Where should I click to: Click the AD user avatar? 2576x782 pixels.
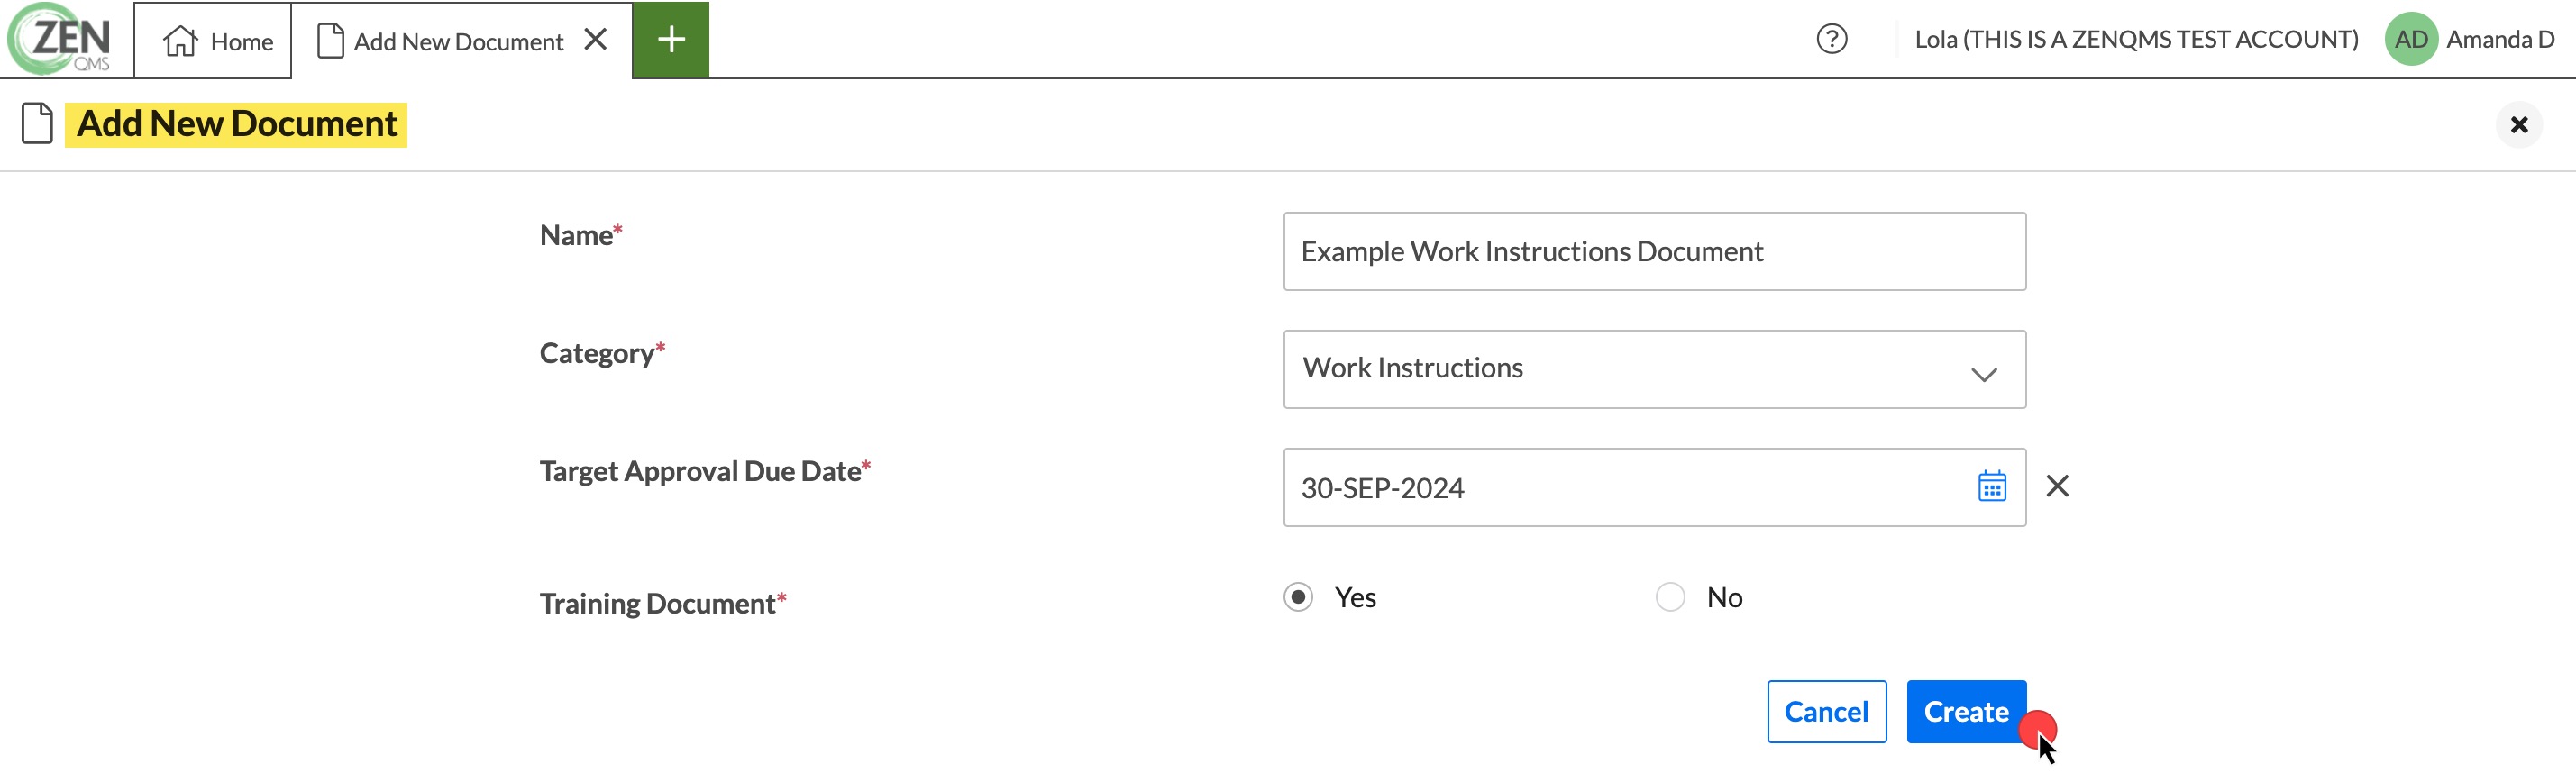(2411, 39)
